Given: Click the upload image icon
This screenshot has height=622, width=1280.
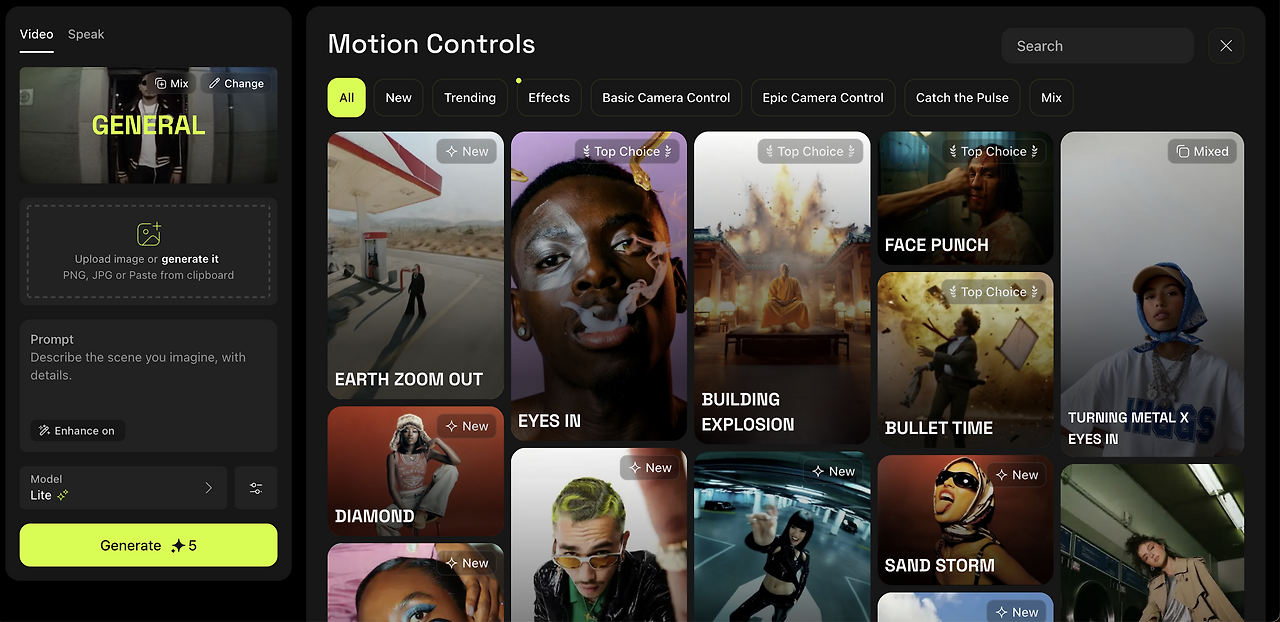Looking at the screenshot, I should [x=149, y=234].
